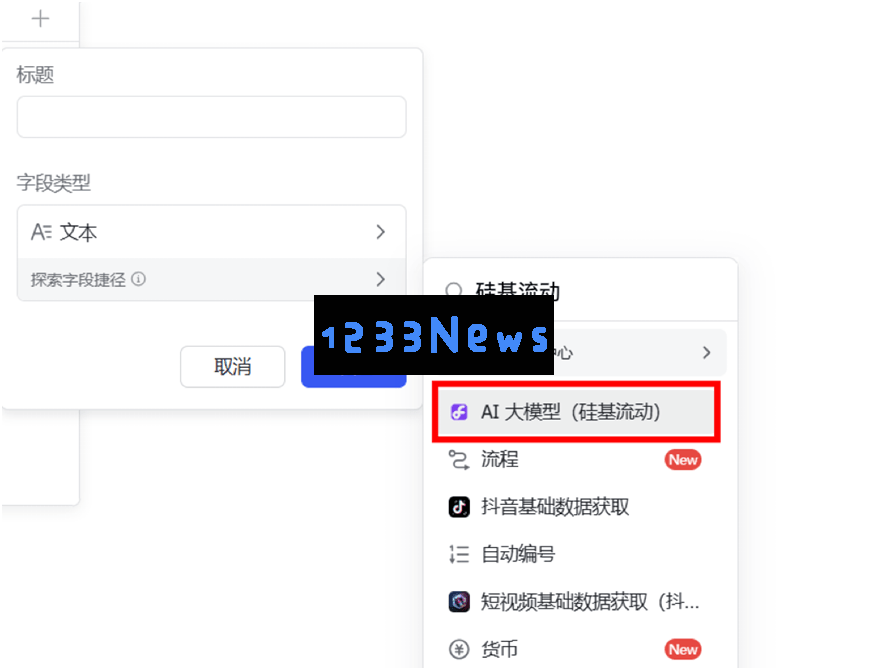Screen dimensions: 869x670
Task: Click the 短视频基础数据获取 app icon
Action: coord(459,601)
